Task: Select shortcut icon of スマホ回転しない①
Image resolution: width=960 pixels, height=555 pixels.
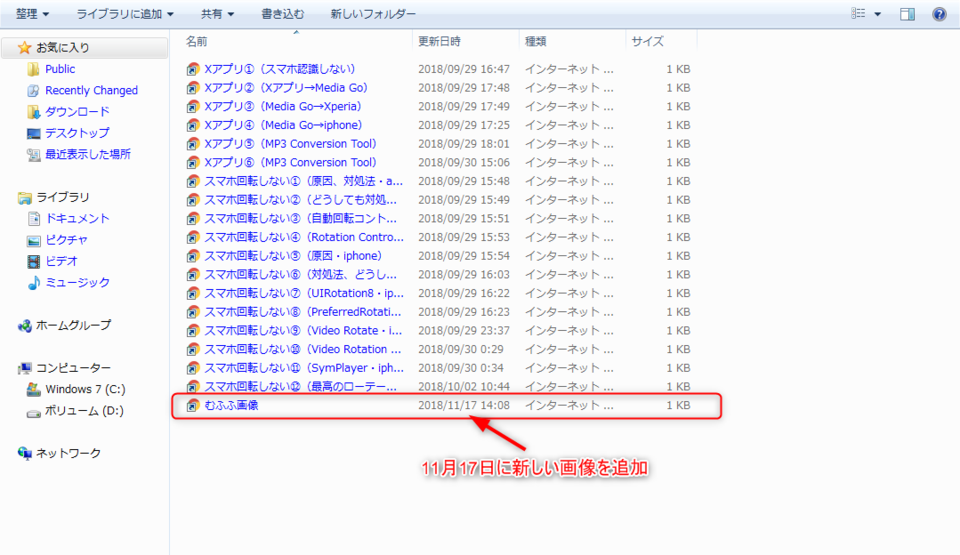Action: (x=193, y=181)
